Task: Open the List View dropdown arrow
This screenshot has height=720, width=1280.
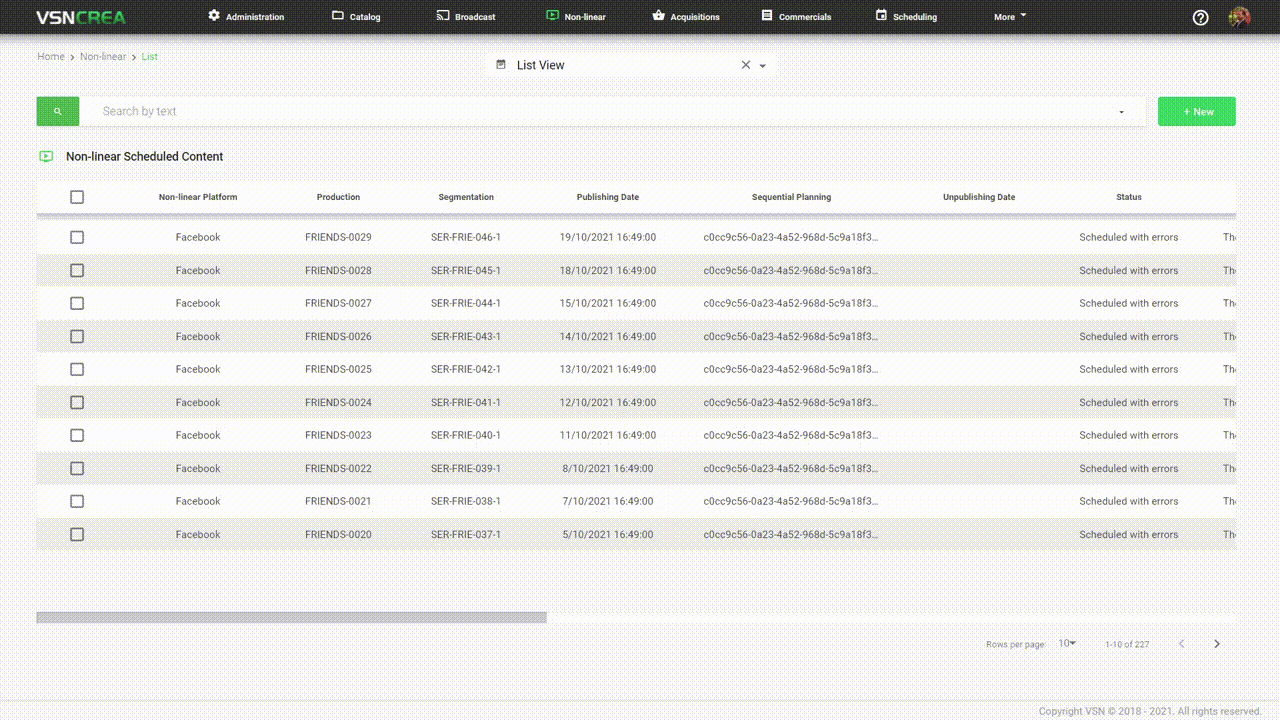Action: tap(763, 66)
